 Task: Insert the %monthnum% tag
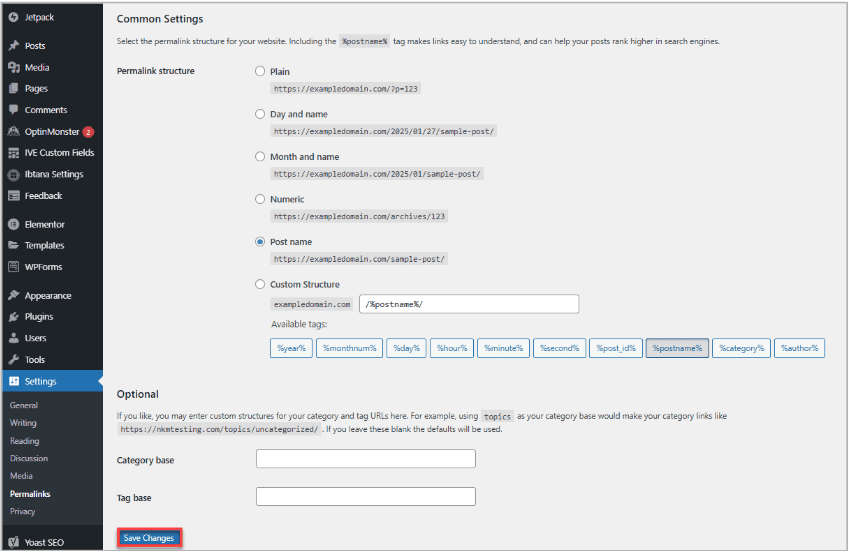click(x=349, y=348)
